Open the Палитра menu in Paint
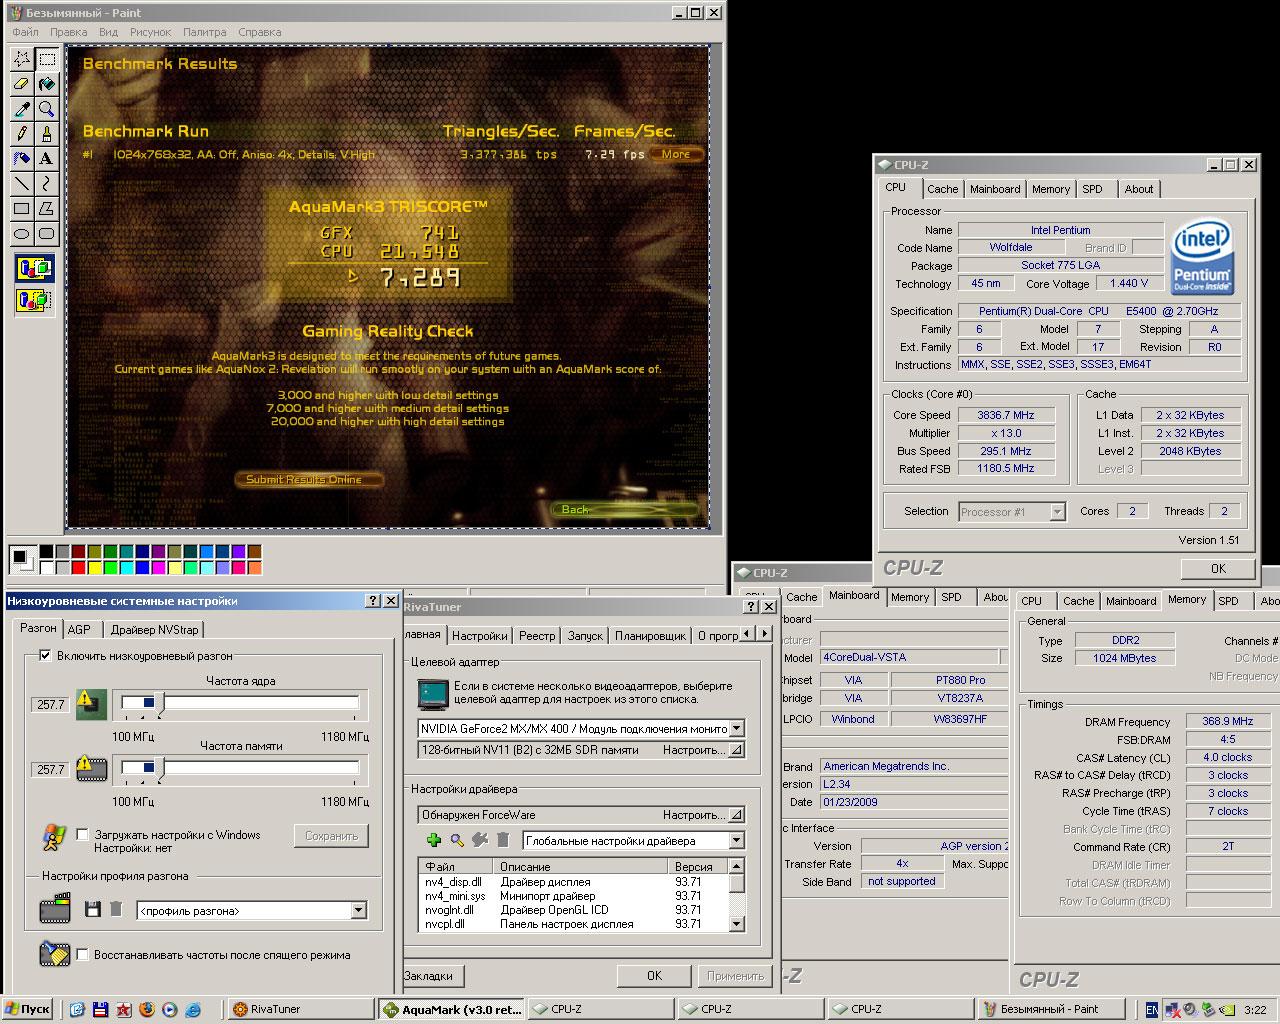 pos(205,32)
